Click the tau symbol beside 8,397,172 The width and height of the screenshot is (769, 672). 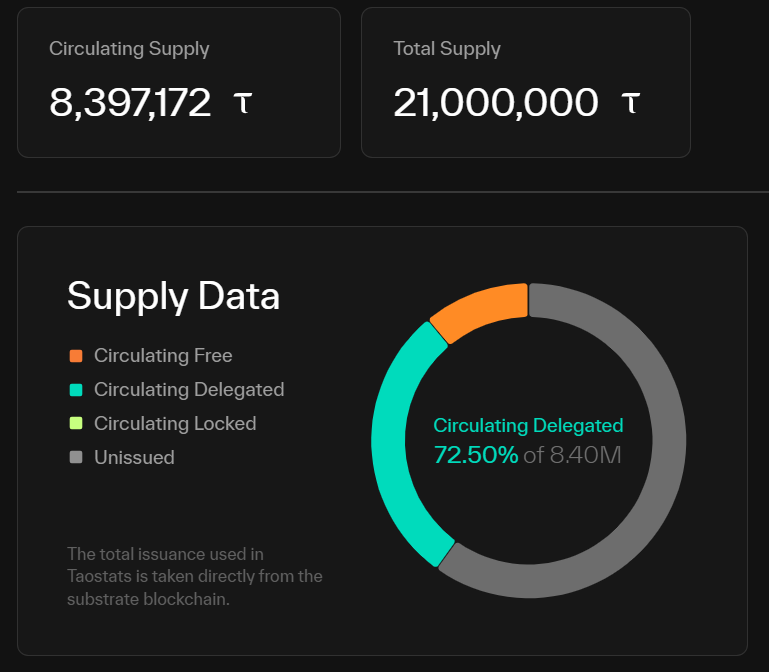click(242, 102)
